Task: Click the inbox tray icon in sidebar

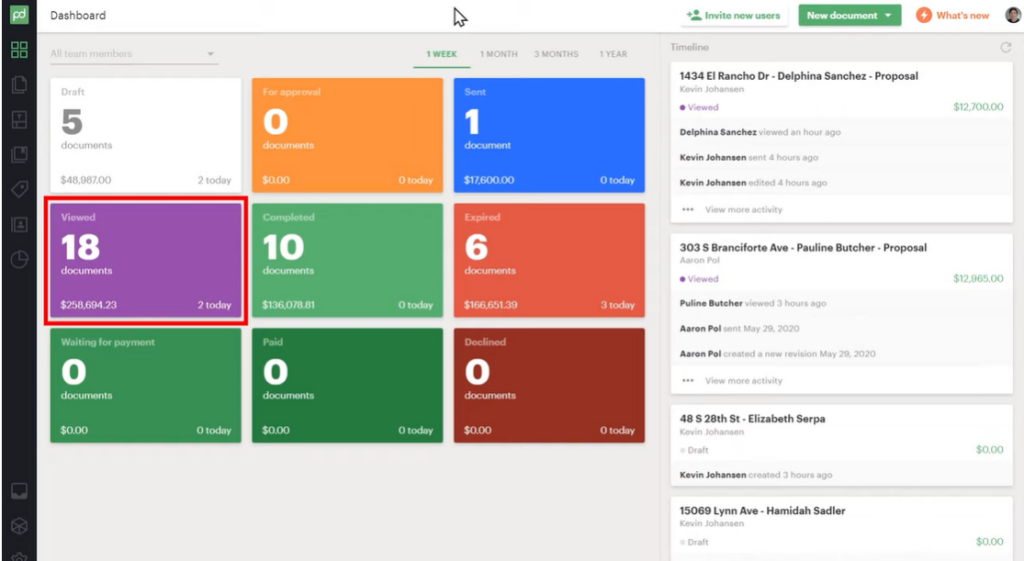Action: point(20,491)
